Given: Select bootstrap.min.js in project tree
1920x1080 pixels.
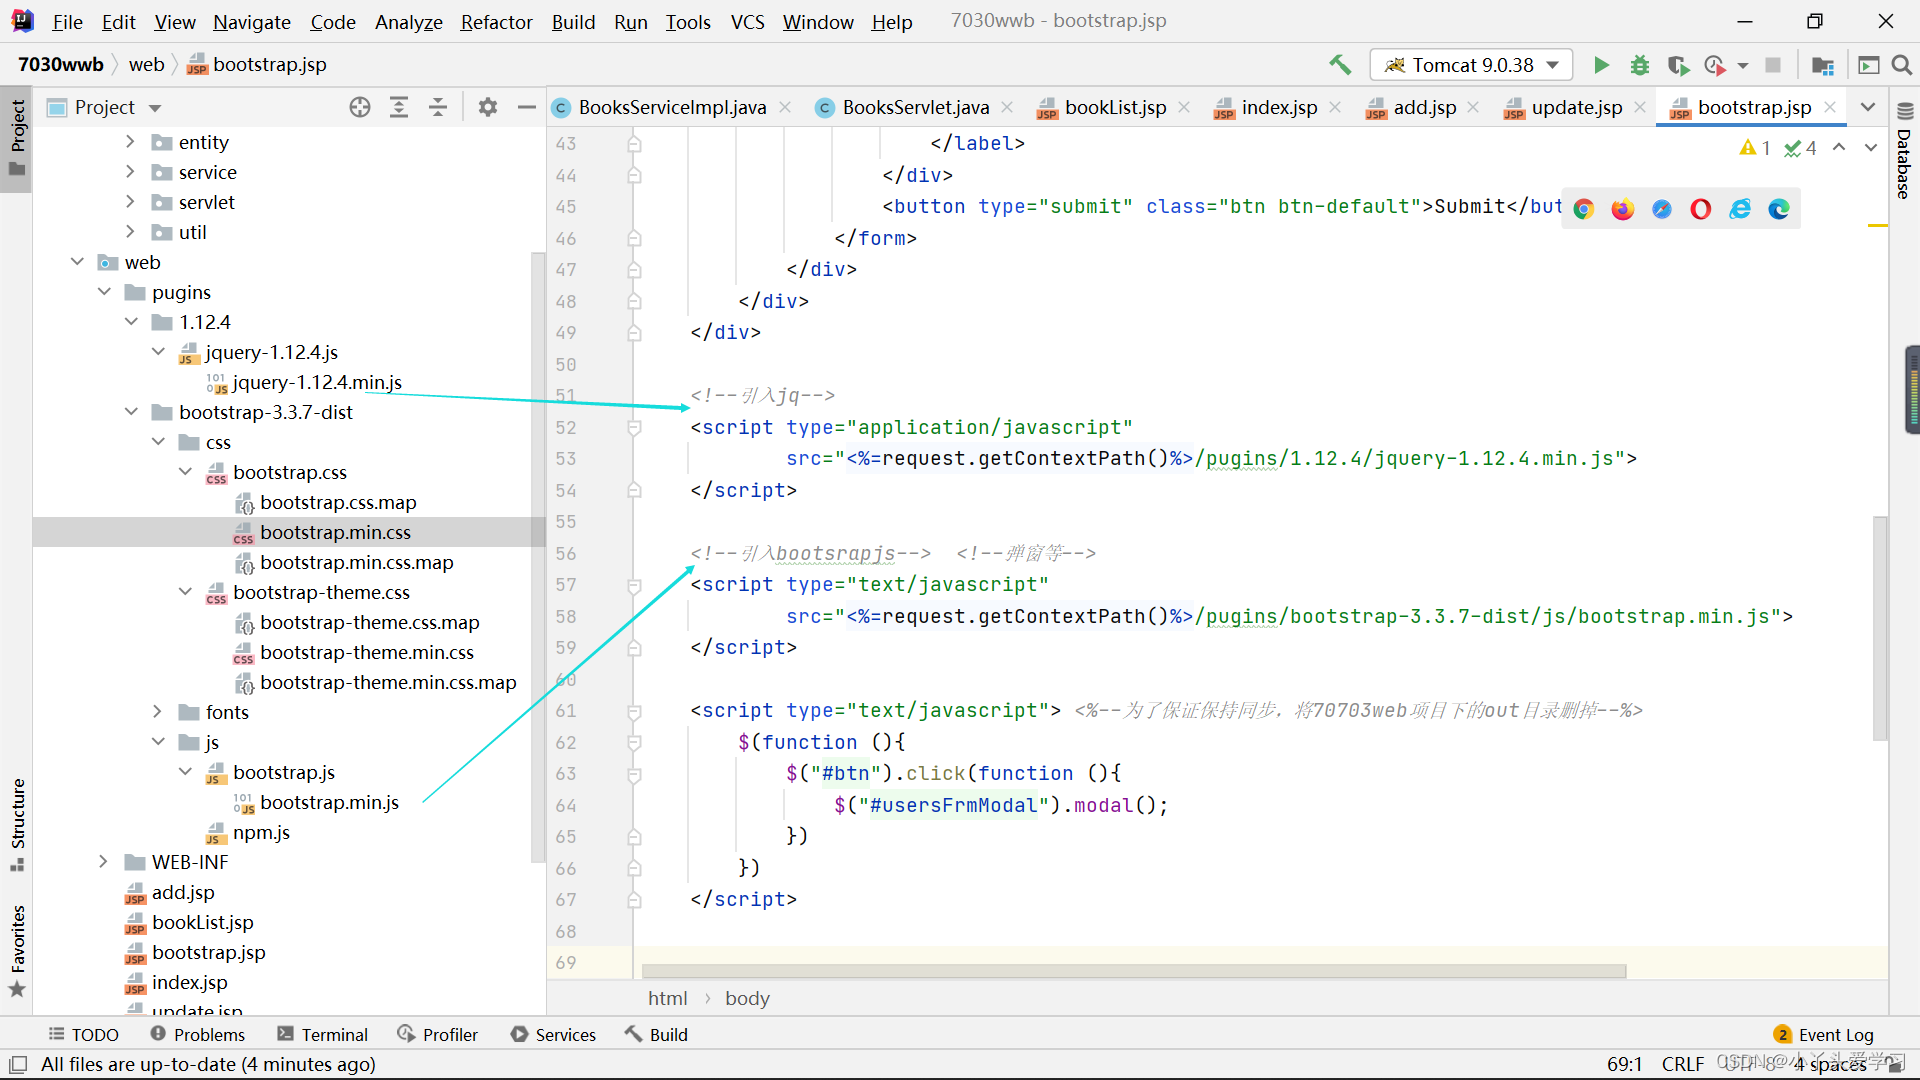Looking at the screenshot, I should 329,802.
